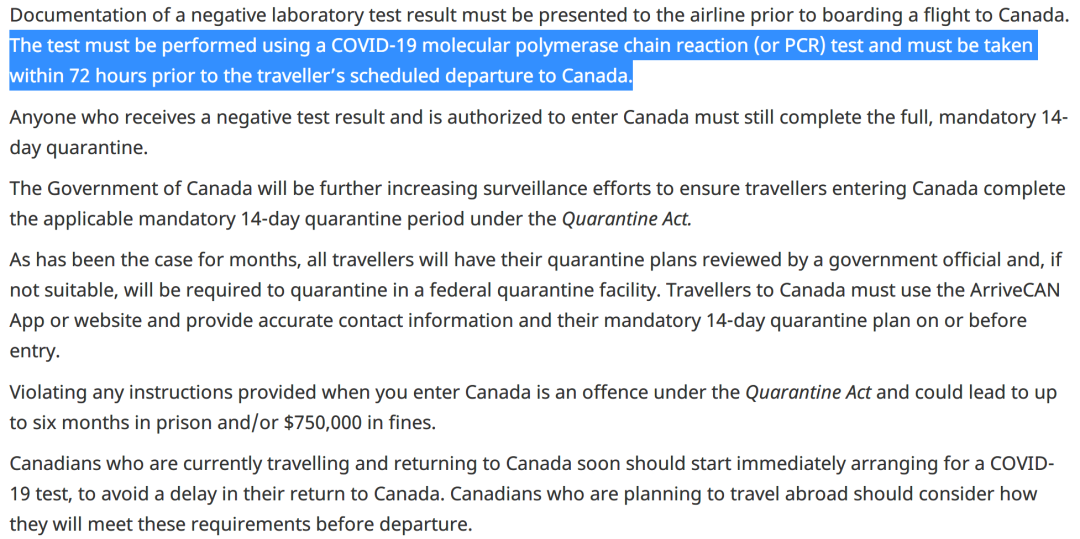1080x539 pixels.
Task: Click the italic Quarantine Act in offence paragraph
Action: point(809,393)
